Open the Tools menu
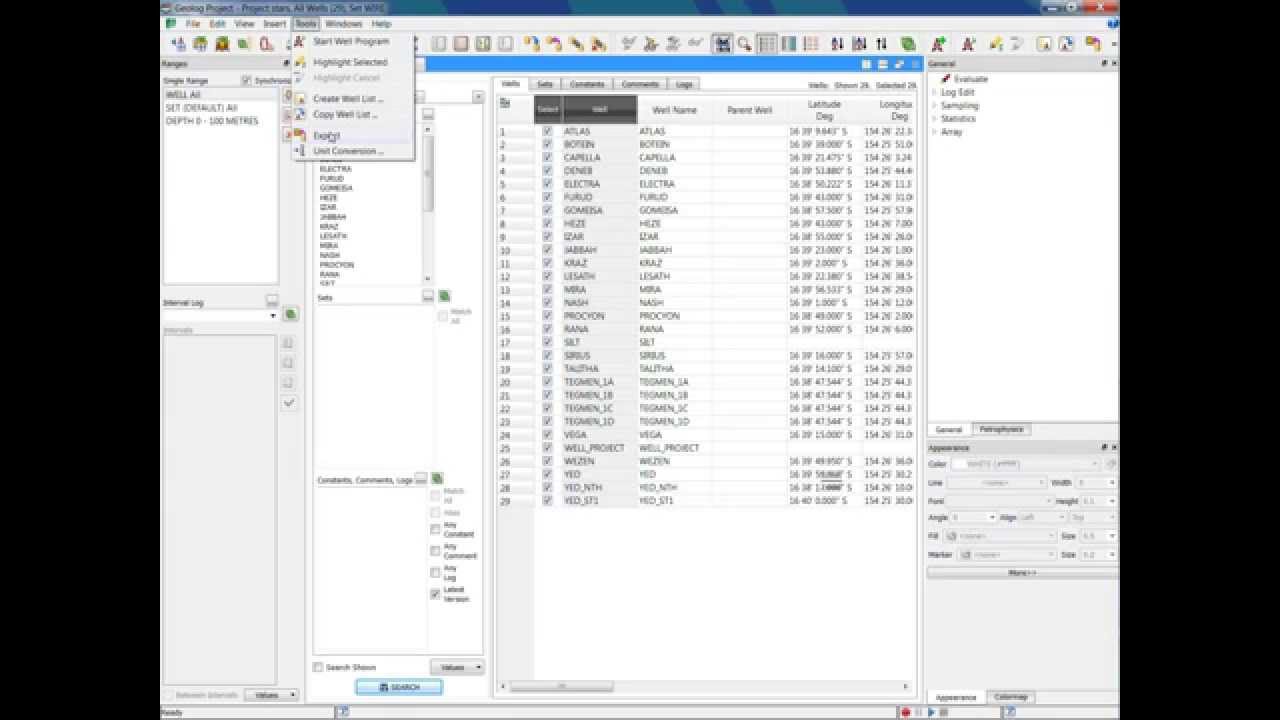 [306, 23]
